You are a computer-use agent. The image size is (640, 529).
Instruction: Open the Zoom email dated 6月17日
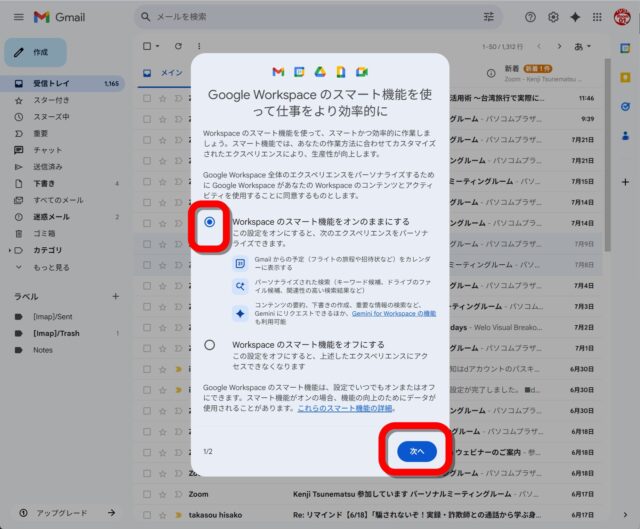369,494
